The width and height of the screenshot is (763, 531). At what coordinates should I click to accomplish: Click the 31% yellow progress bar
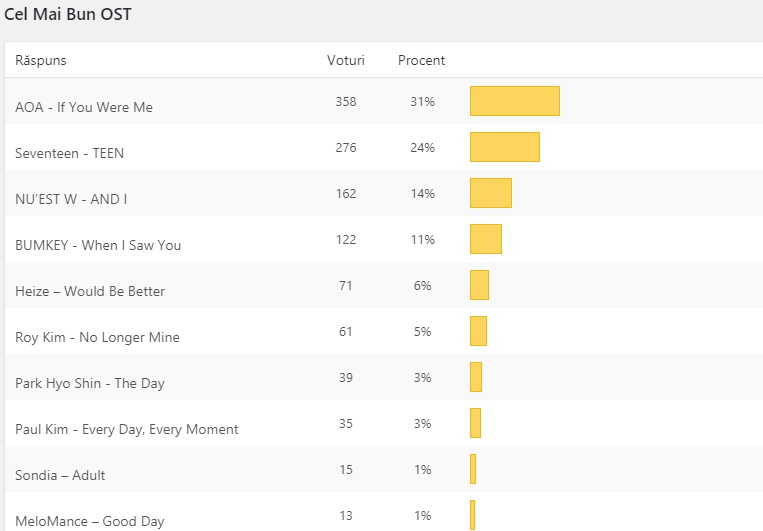(x=514, y=101)
